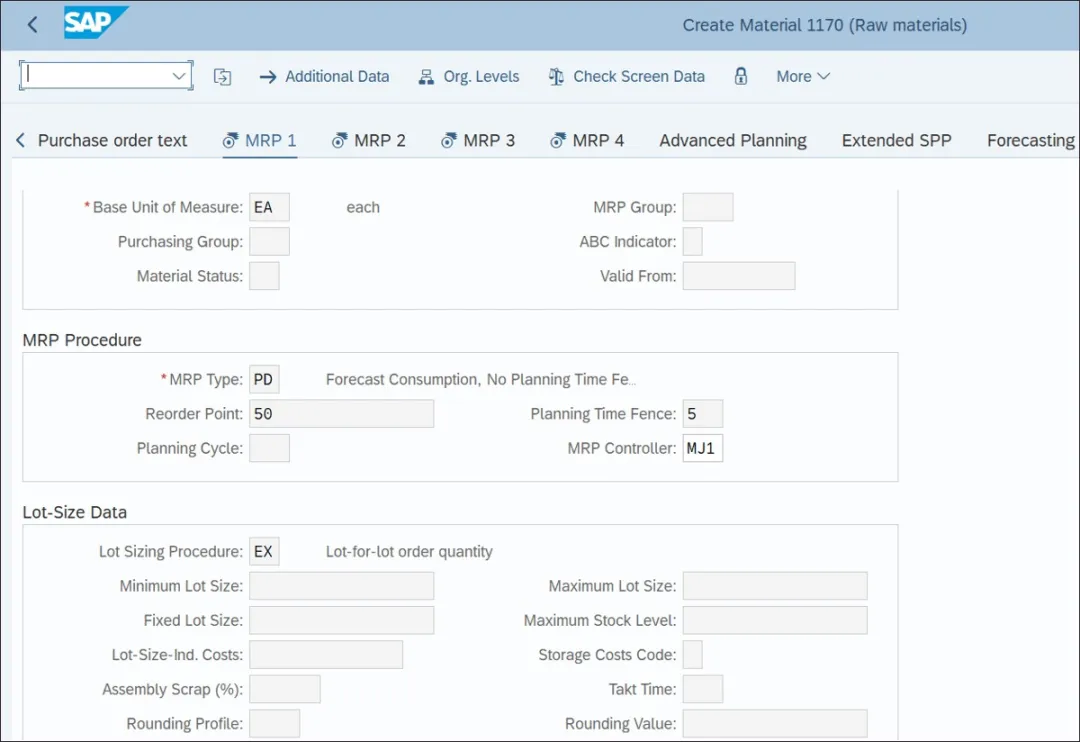Screen dimensions: 1080x742
Task: Click the Lot-Size-Ind. Costs field
Action: [x=326, y=655]
